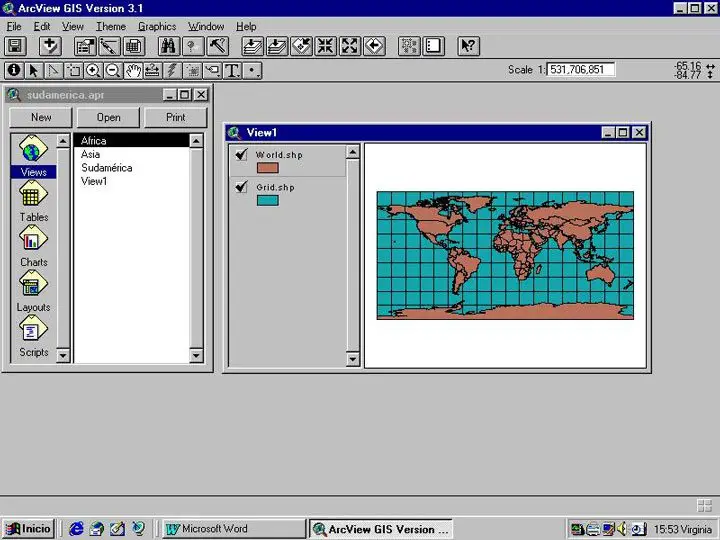Select the Text tool
The width and height of the screenshot is (720, 540).
click(x=232, y=70)
